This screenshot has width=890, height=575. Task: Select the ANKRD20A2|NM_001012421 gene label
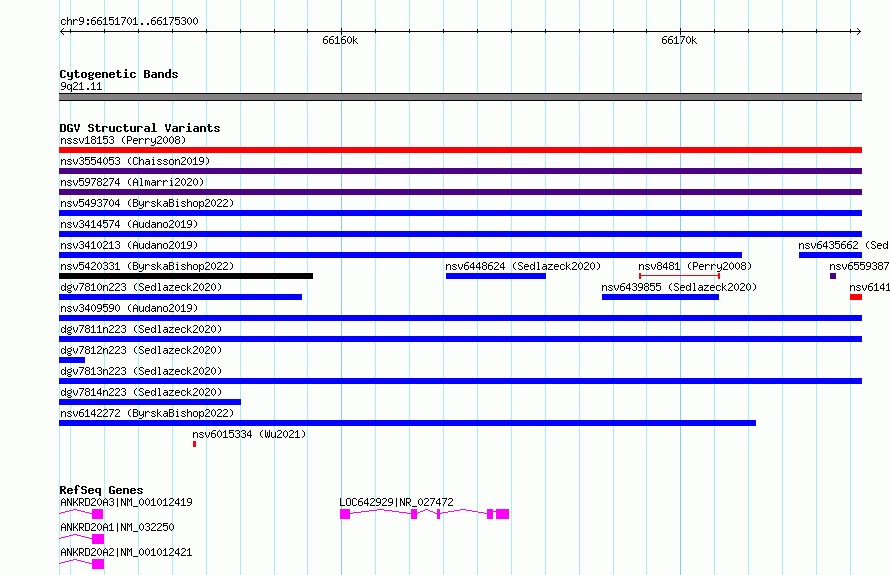coord(126,552)
